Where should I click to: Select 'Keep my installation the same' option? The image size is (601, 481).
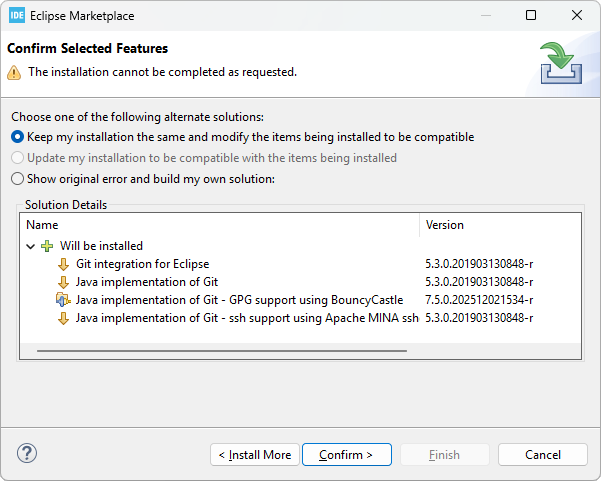[17, 137]
